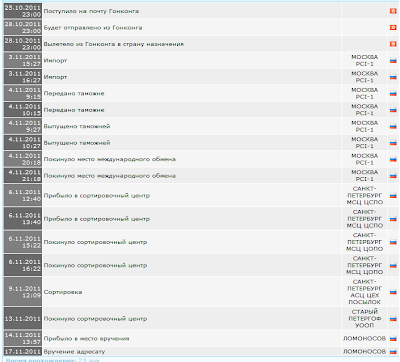Select 'Покинуло сортировочный центр' at 16:22
The width and height of the screenshot is (400, 362).
tap(95, 265)
